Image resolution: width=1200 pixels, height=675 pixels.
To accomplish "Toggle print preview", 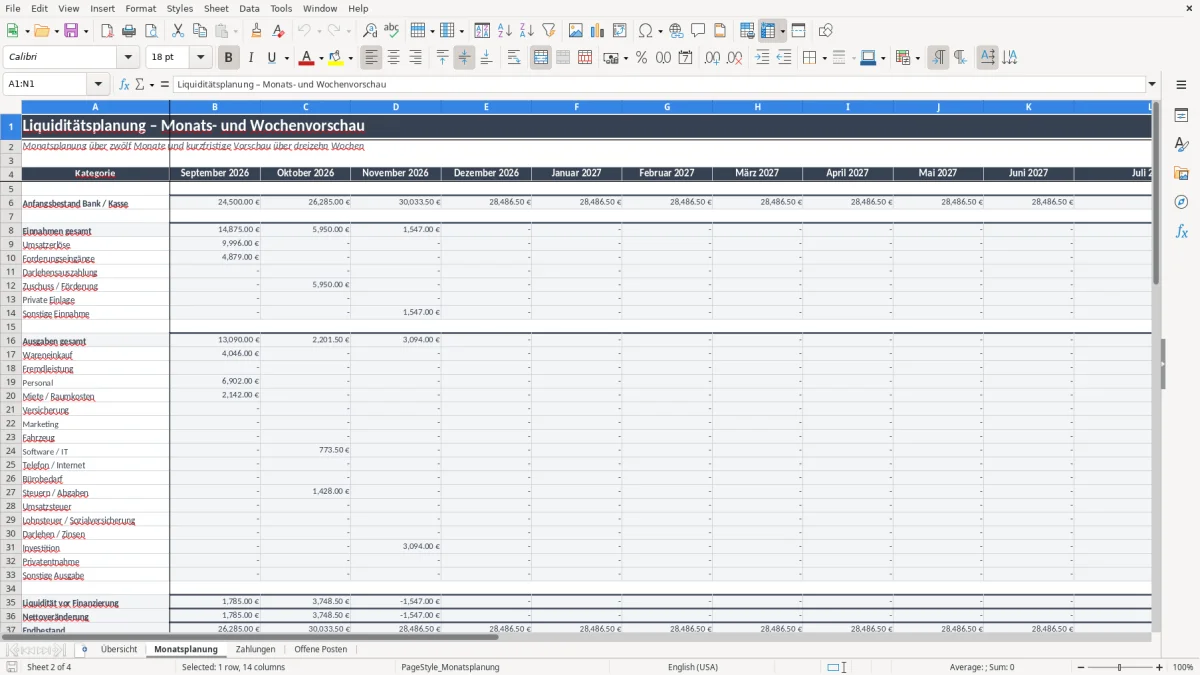I will [150, 31].
